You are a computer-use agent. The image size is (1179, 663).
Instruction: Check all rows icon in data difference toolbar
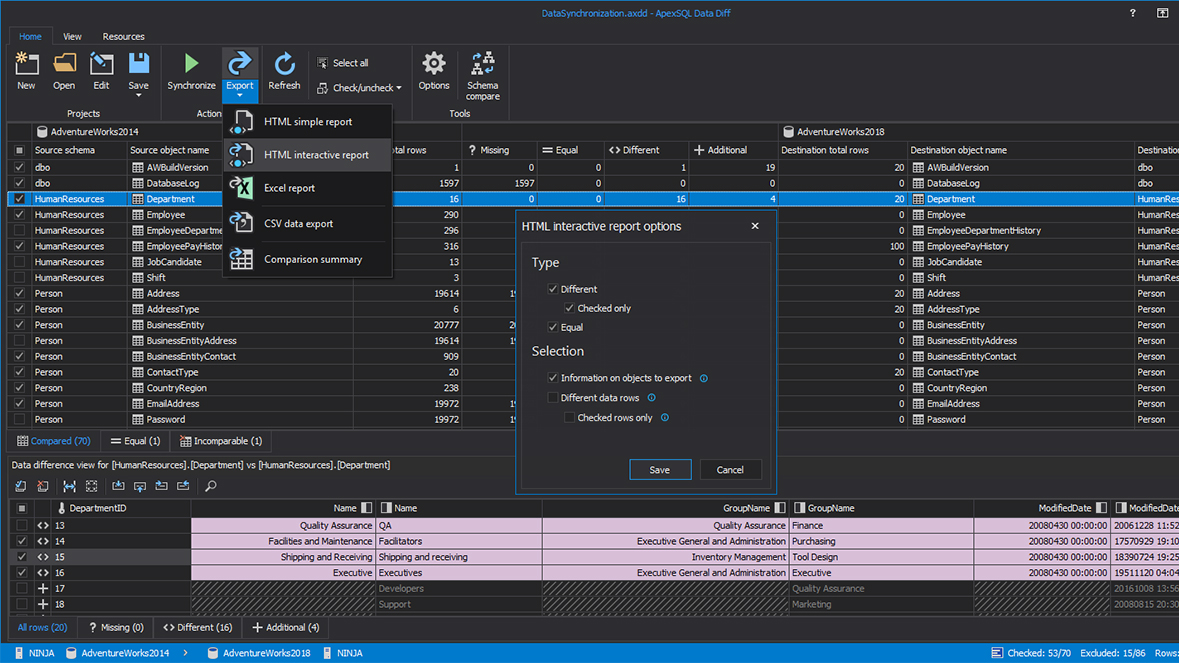coord(21,486)
